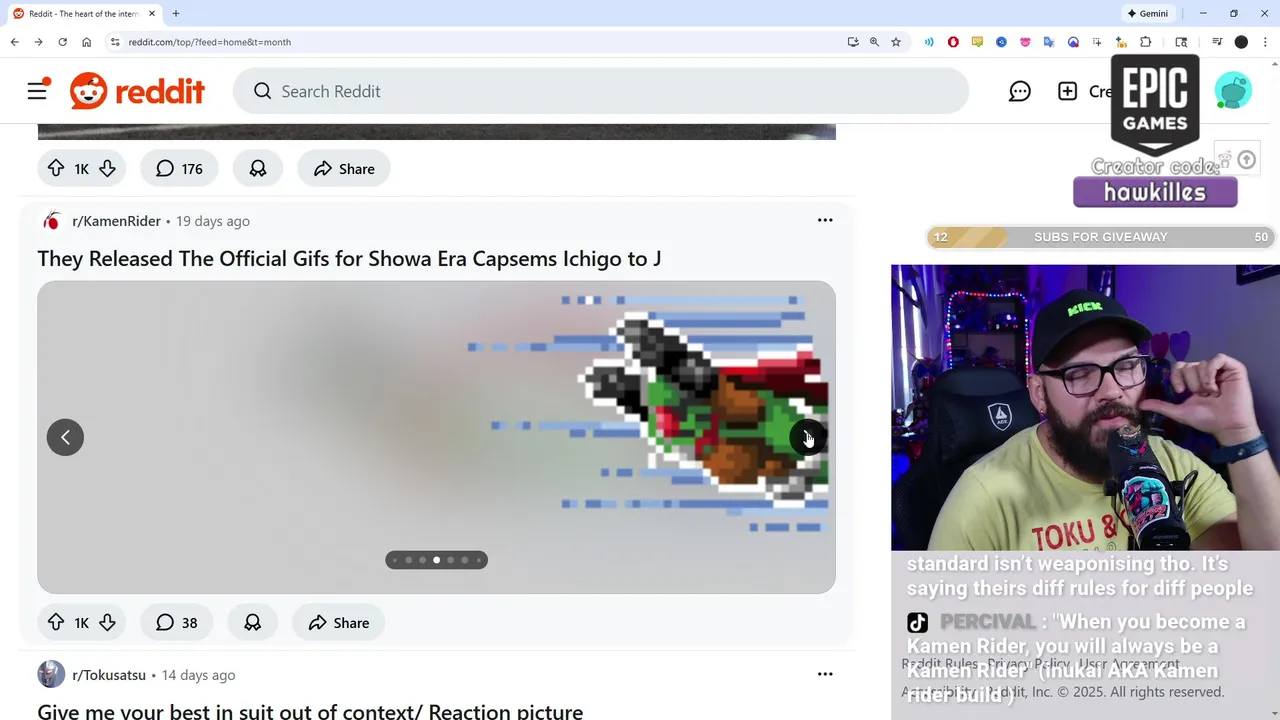
Task: Close the Reddit browser tab
Action: (x=152, y=14)
